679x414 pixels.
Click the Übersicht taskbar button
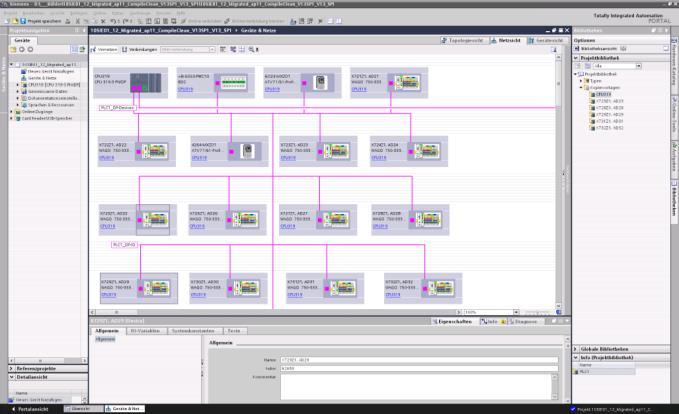(84, 409)
